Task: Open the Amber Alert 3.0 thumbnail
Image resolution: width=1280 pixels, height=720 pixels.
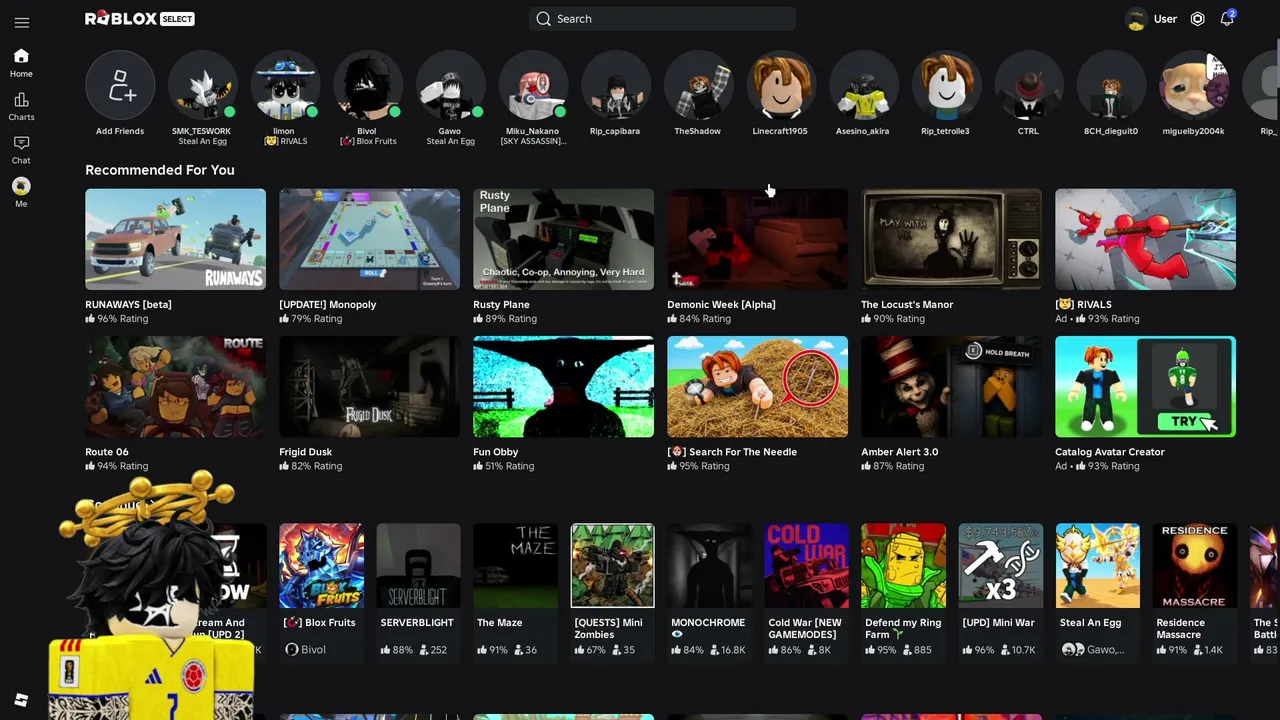Action: click(x=951, y=387)
